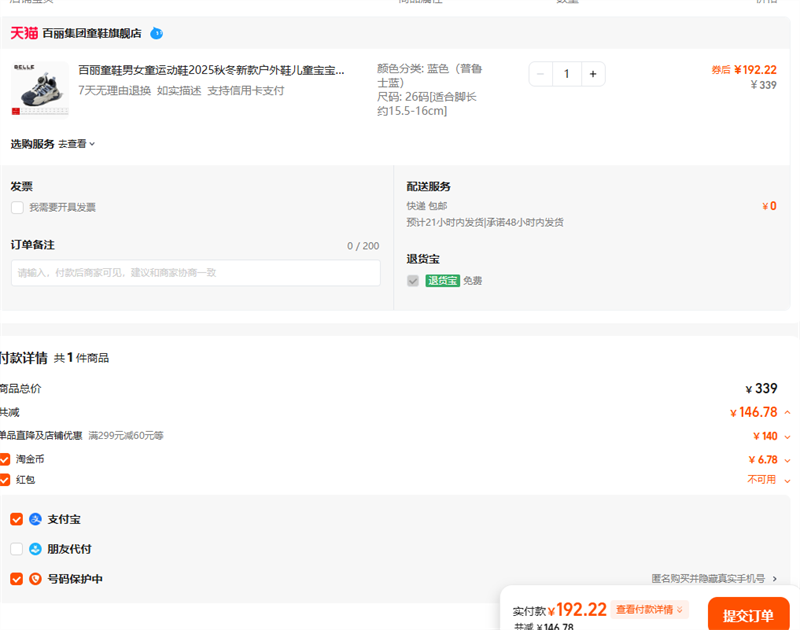This screenshot has width=800, height=630.
Task: Expand the 红包 不可用 chevron
Action: click(x=787, y=480)
